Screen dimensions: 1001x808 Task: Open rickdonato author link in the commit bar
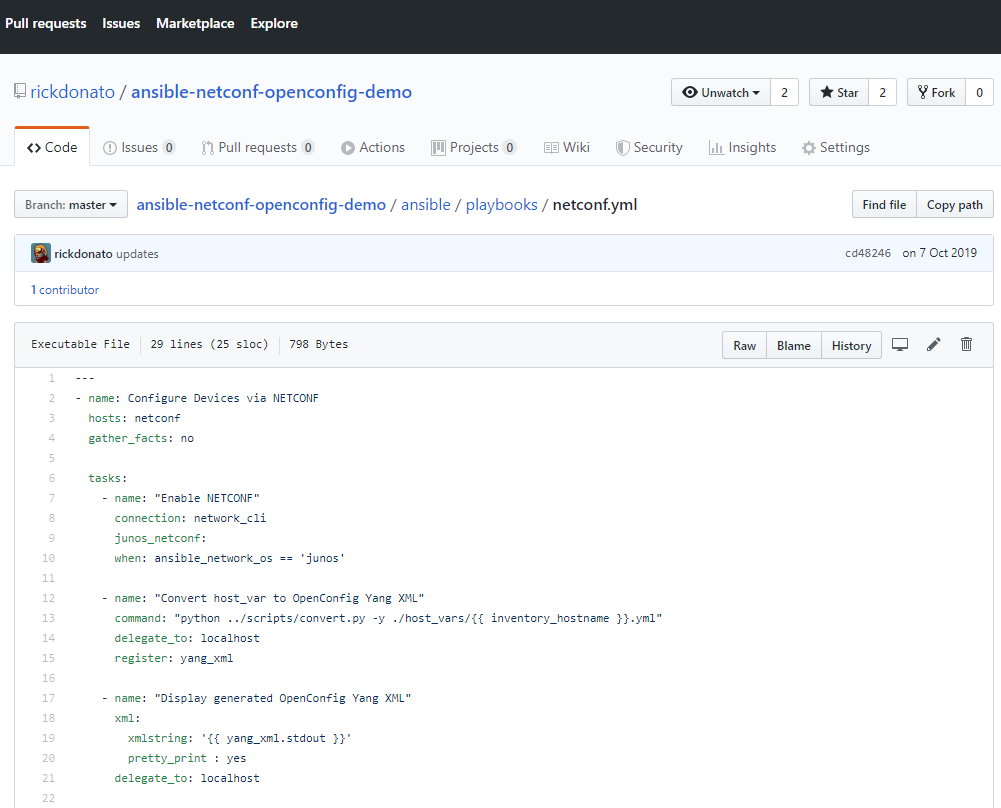84,253
